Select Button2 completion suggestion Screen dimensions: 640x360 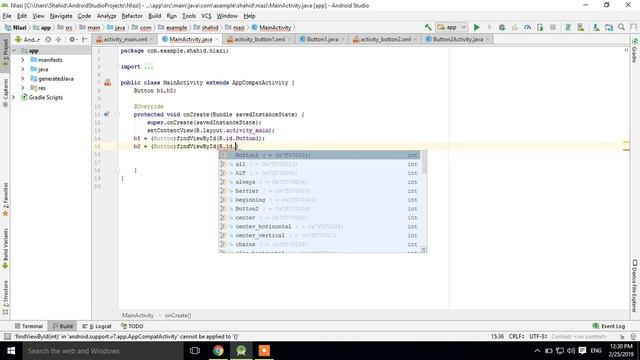[x=320, y=209]
